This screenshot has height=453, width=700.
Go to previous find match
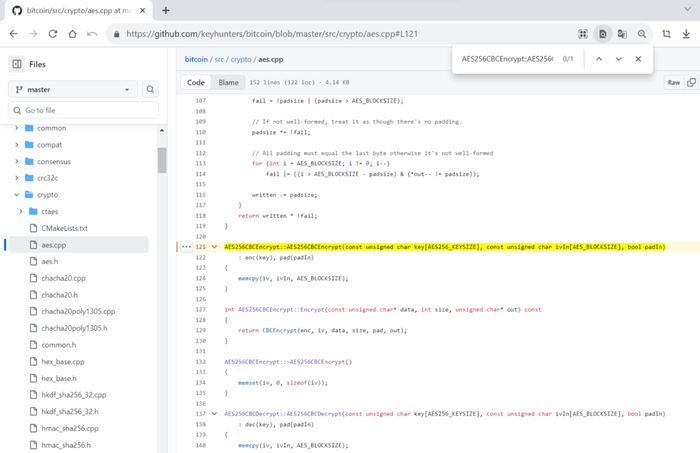point(598,59)
